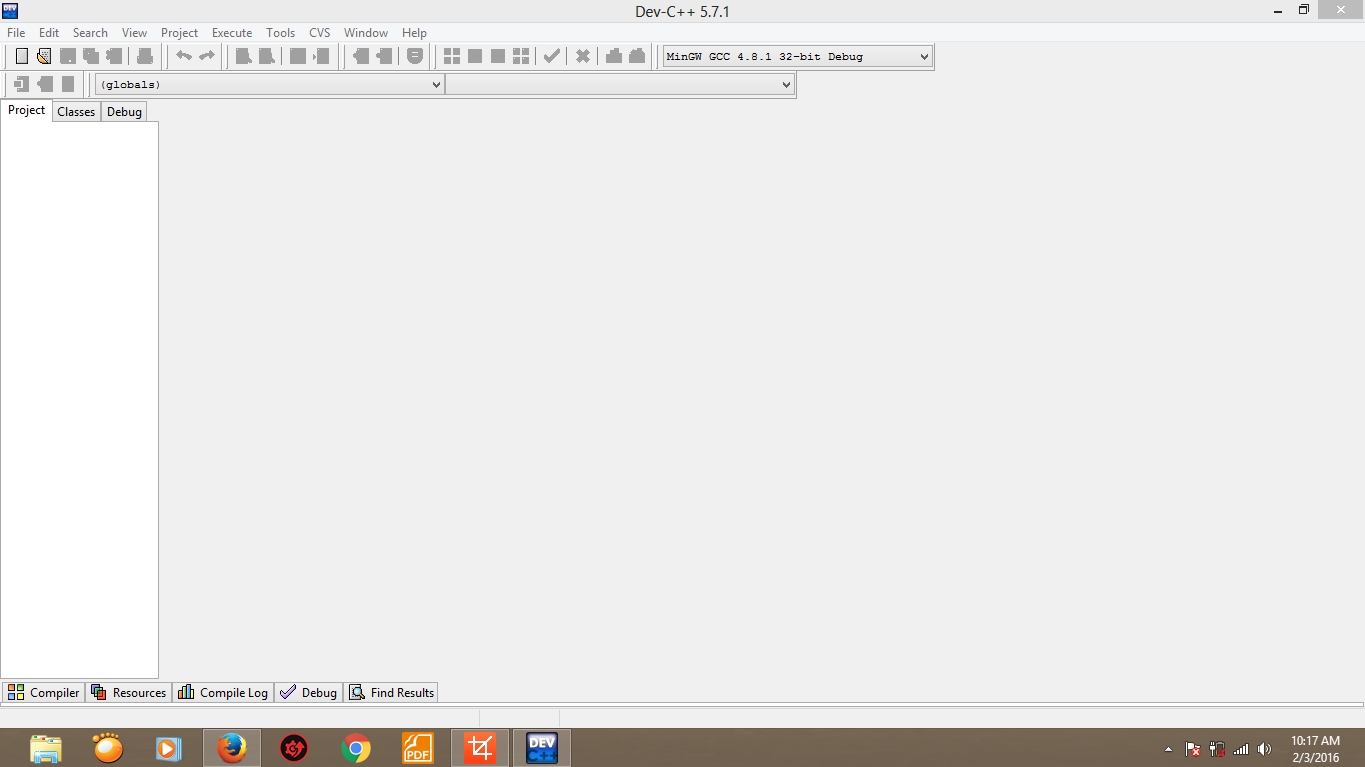The width and height of the screenshot is (1365, 767).
Task: Open the compiler set MinGW GCC dropdown
Action: (x=798, y=56)
